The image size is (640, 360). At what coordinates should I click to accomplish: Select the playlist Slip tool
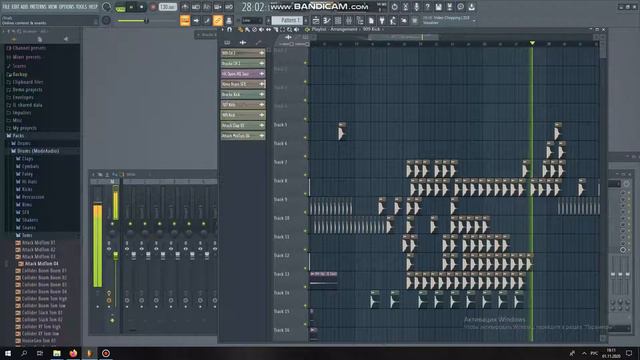268,29
